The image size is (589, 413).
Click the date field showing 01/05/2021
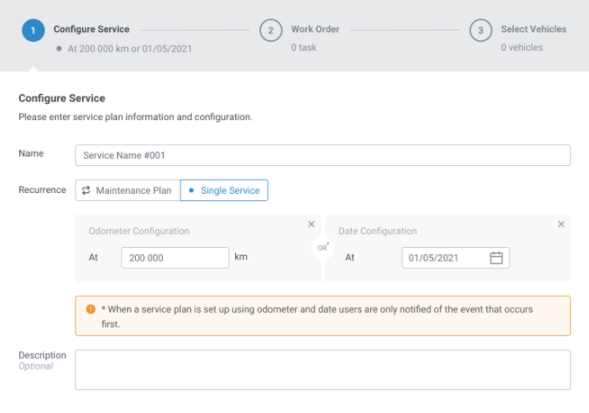456,258
